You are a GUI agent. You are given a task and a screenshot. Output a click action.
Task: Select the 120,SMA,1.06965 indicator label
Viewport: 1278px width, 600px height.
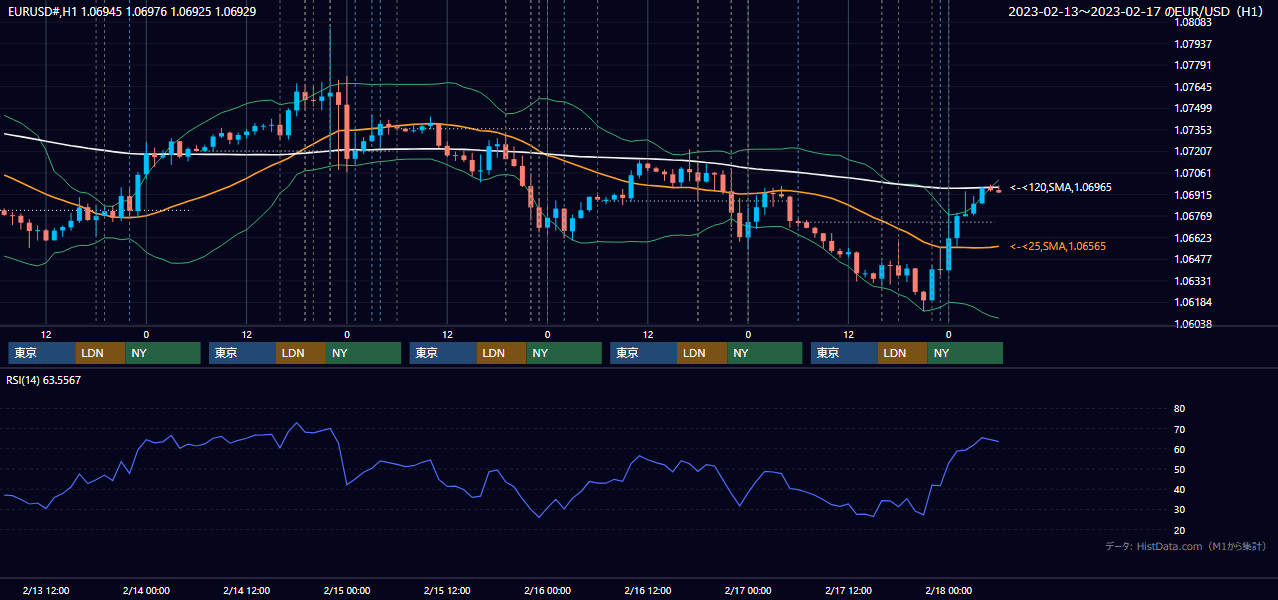[1061, 187]
